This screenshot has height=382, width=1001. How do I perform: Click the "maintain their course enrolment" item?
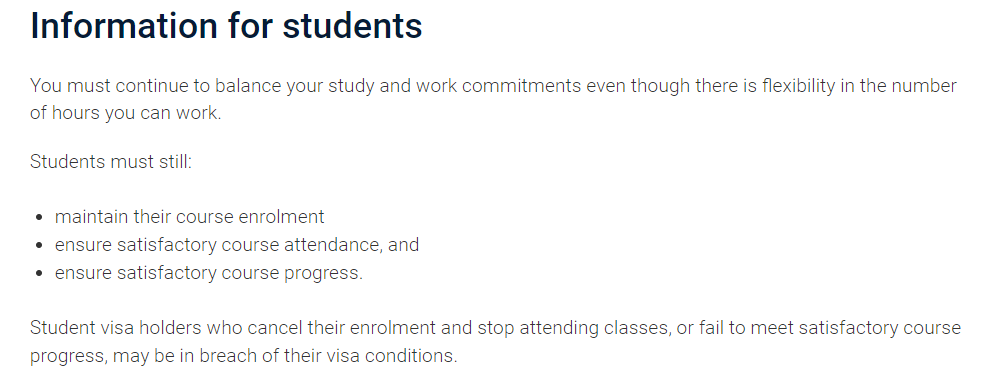[190, 217]
